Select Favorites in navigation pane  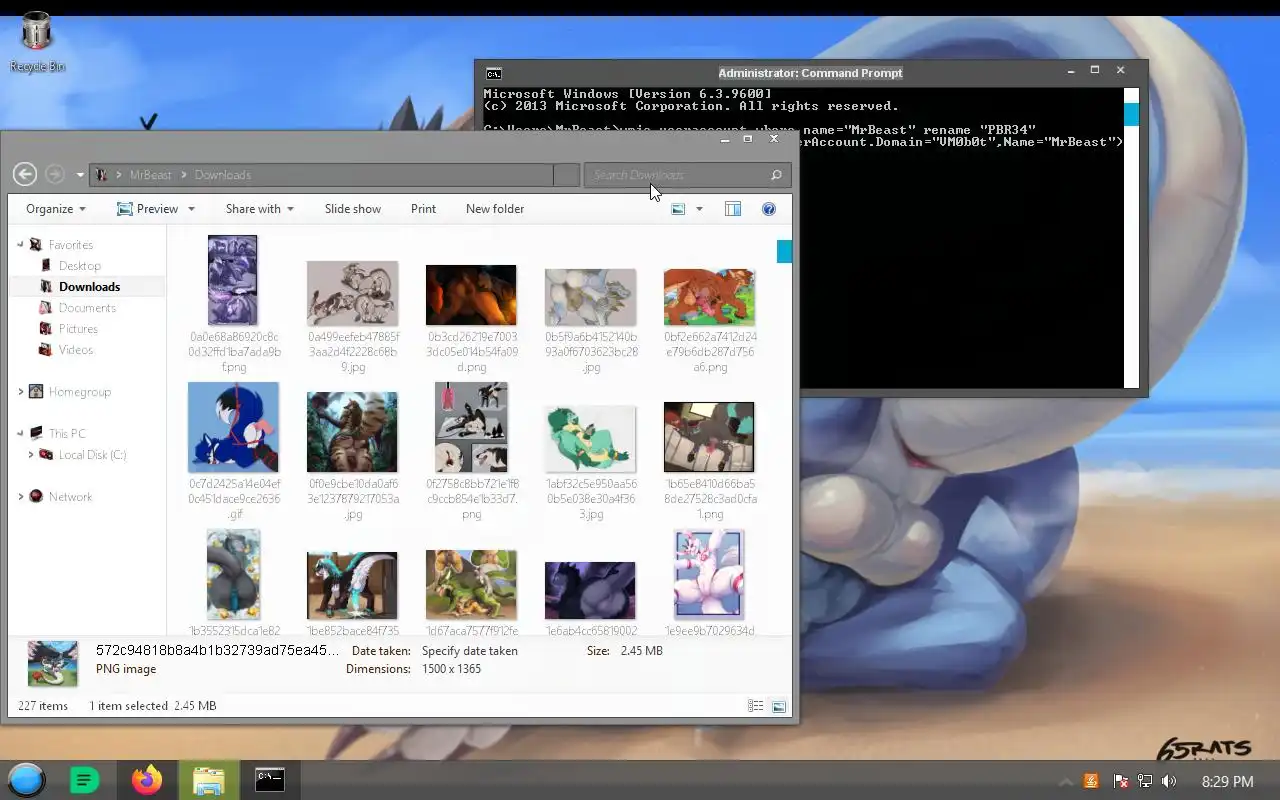[70, 245]
